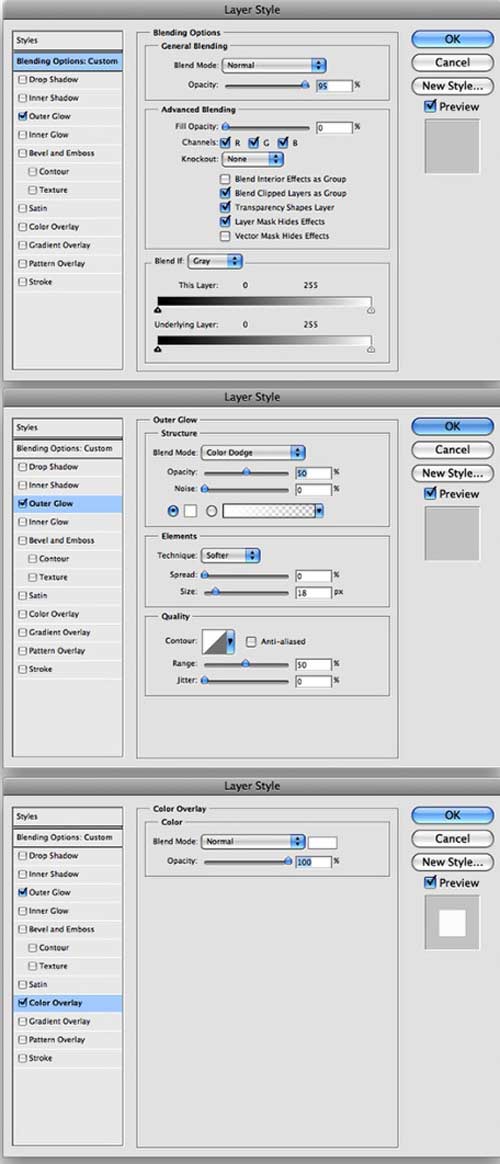Toggle the G channel checkbox
The image size is (500, 1164).
tap(254, 142)
